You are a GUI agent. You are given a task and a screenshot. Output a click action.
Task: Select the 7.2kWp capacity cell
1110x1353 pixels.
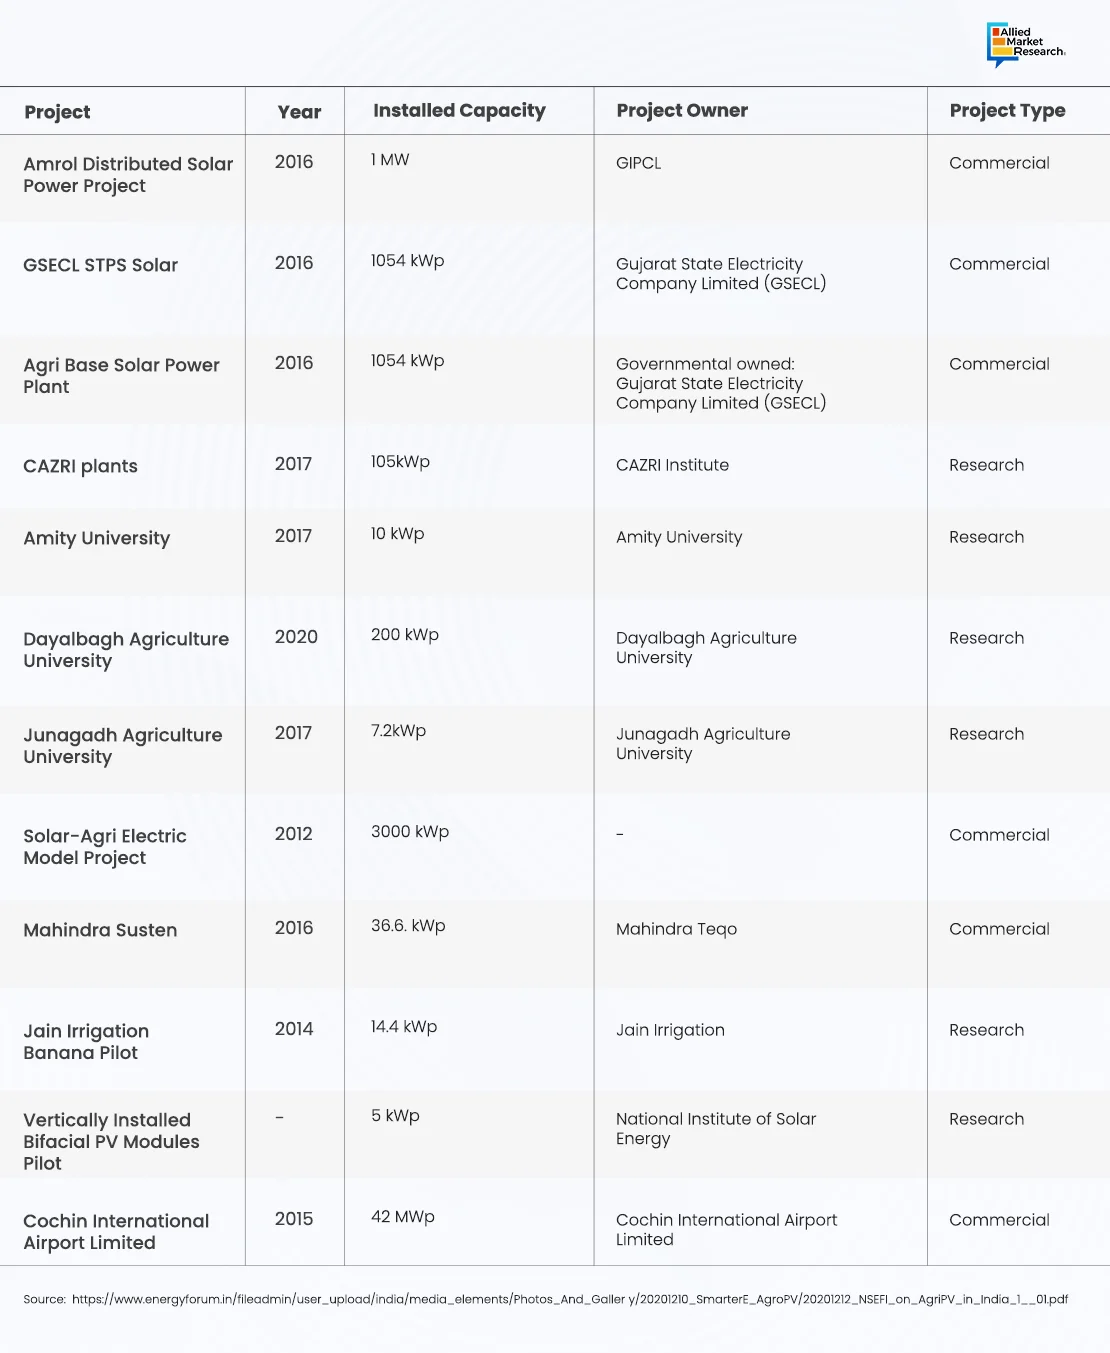[x=398, y=731]
